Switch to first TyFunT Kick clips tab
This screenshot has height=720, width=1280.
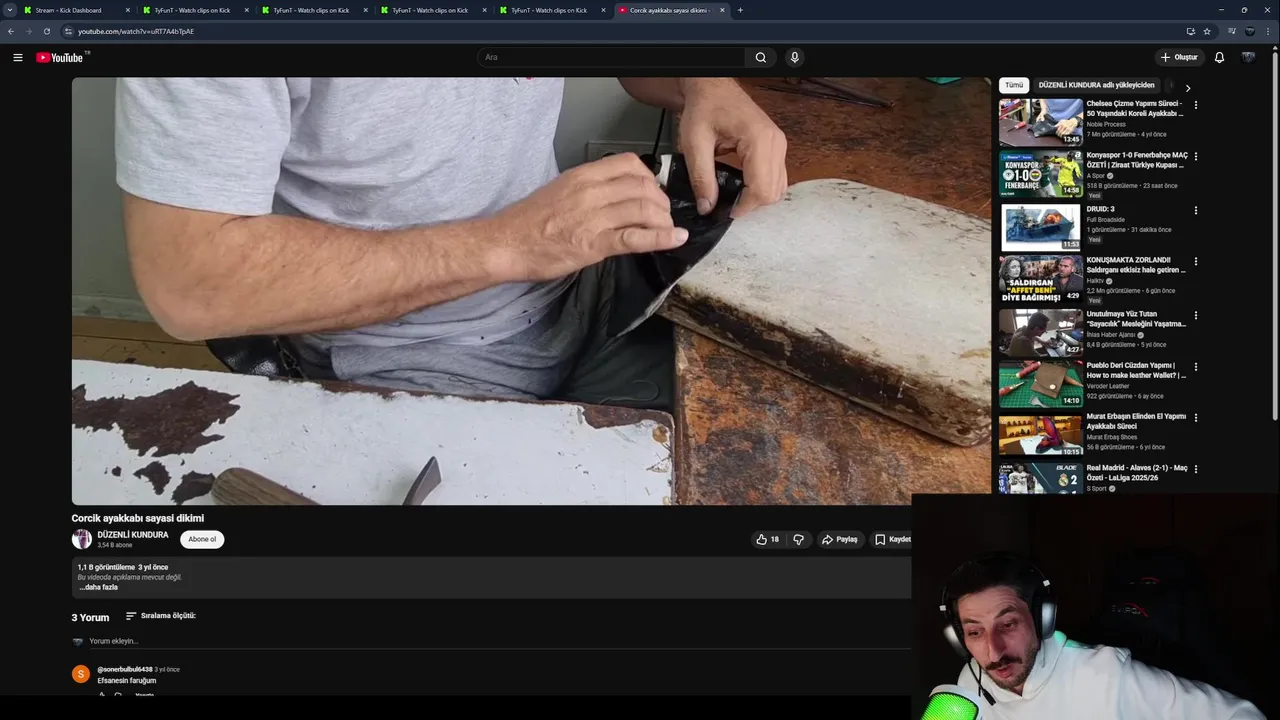[x=196, y=10]
